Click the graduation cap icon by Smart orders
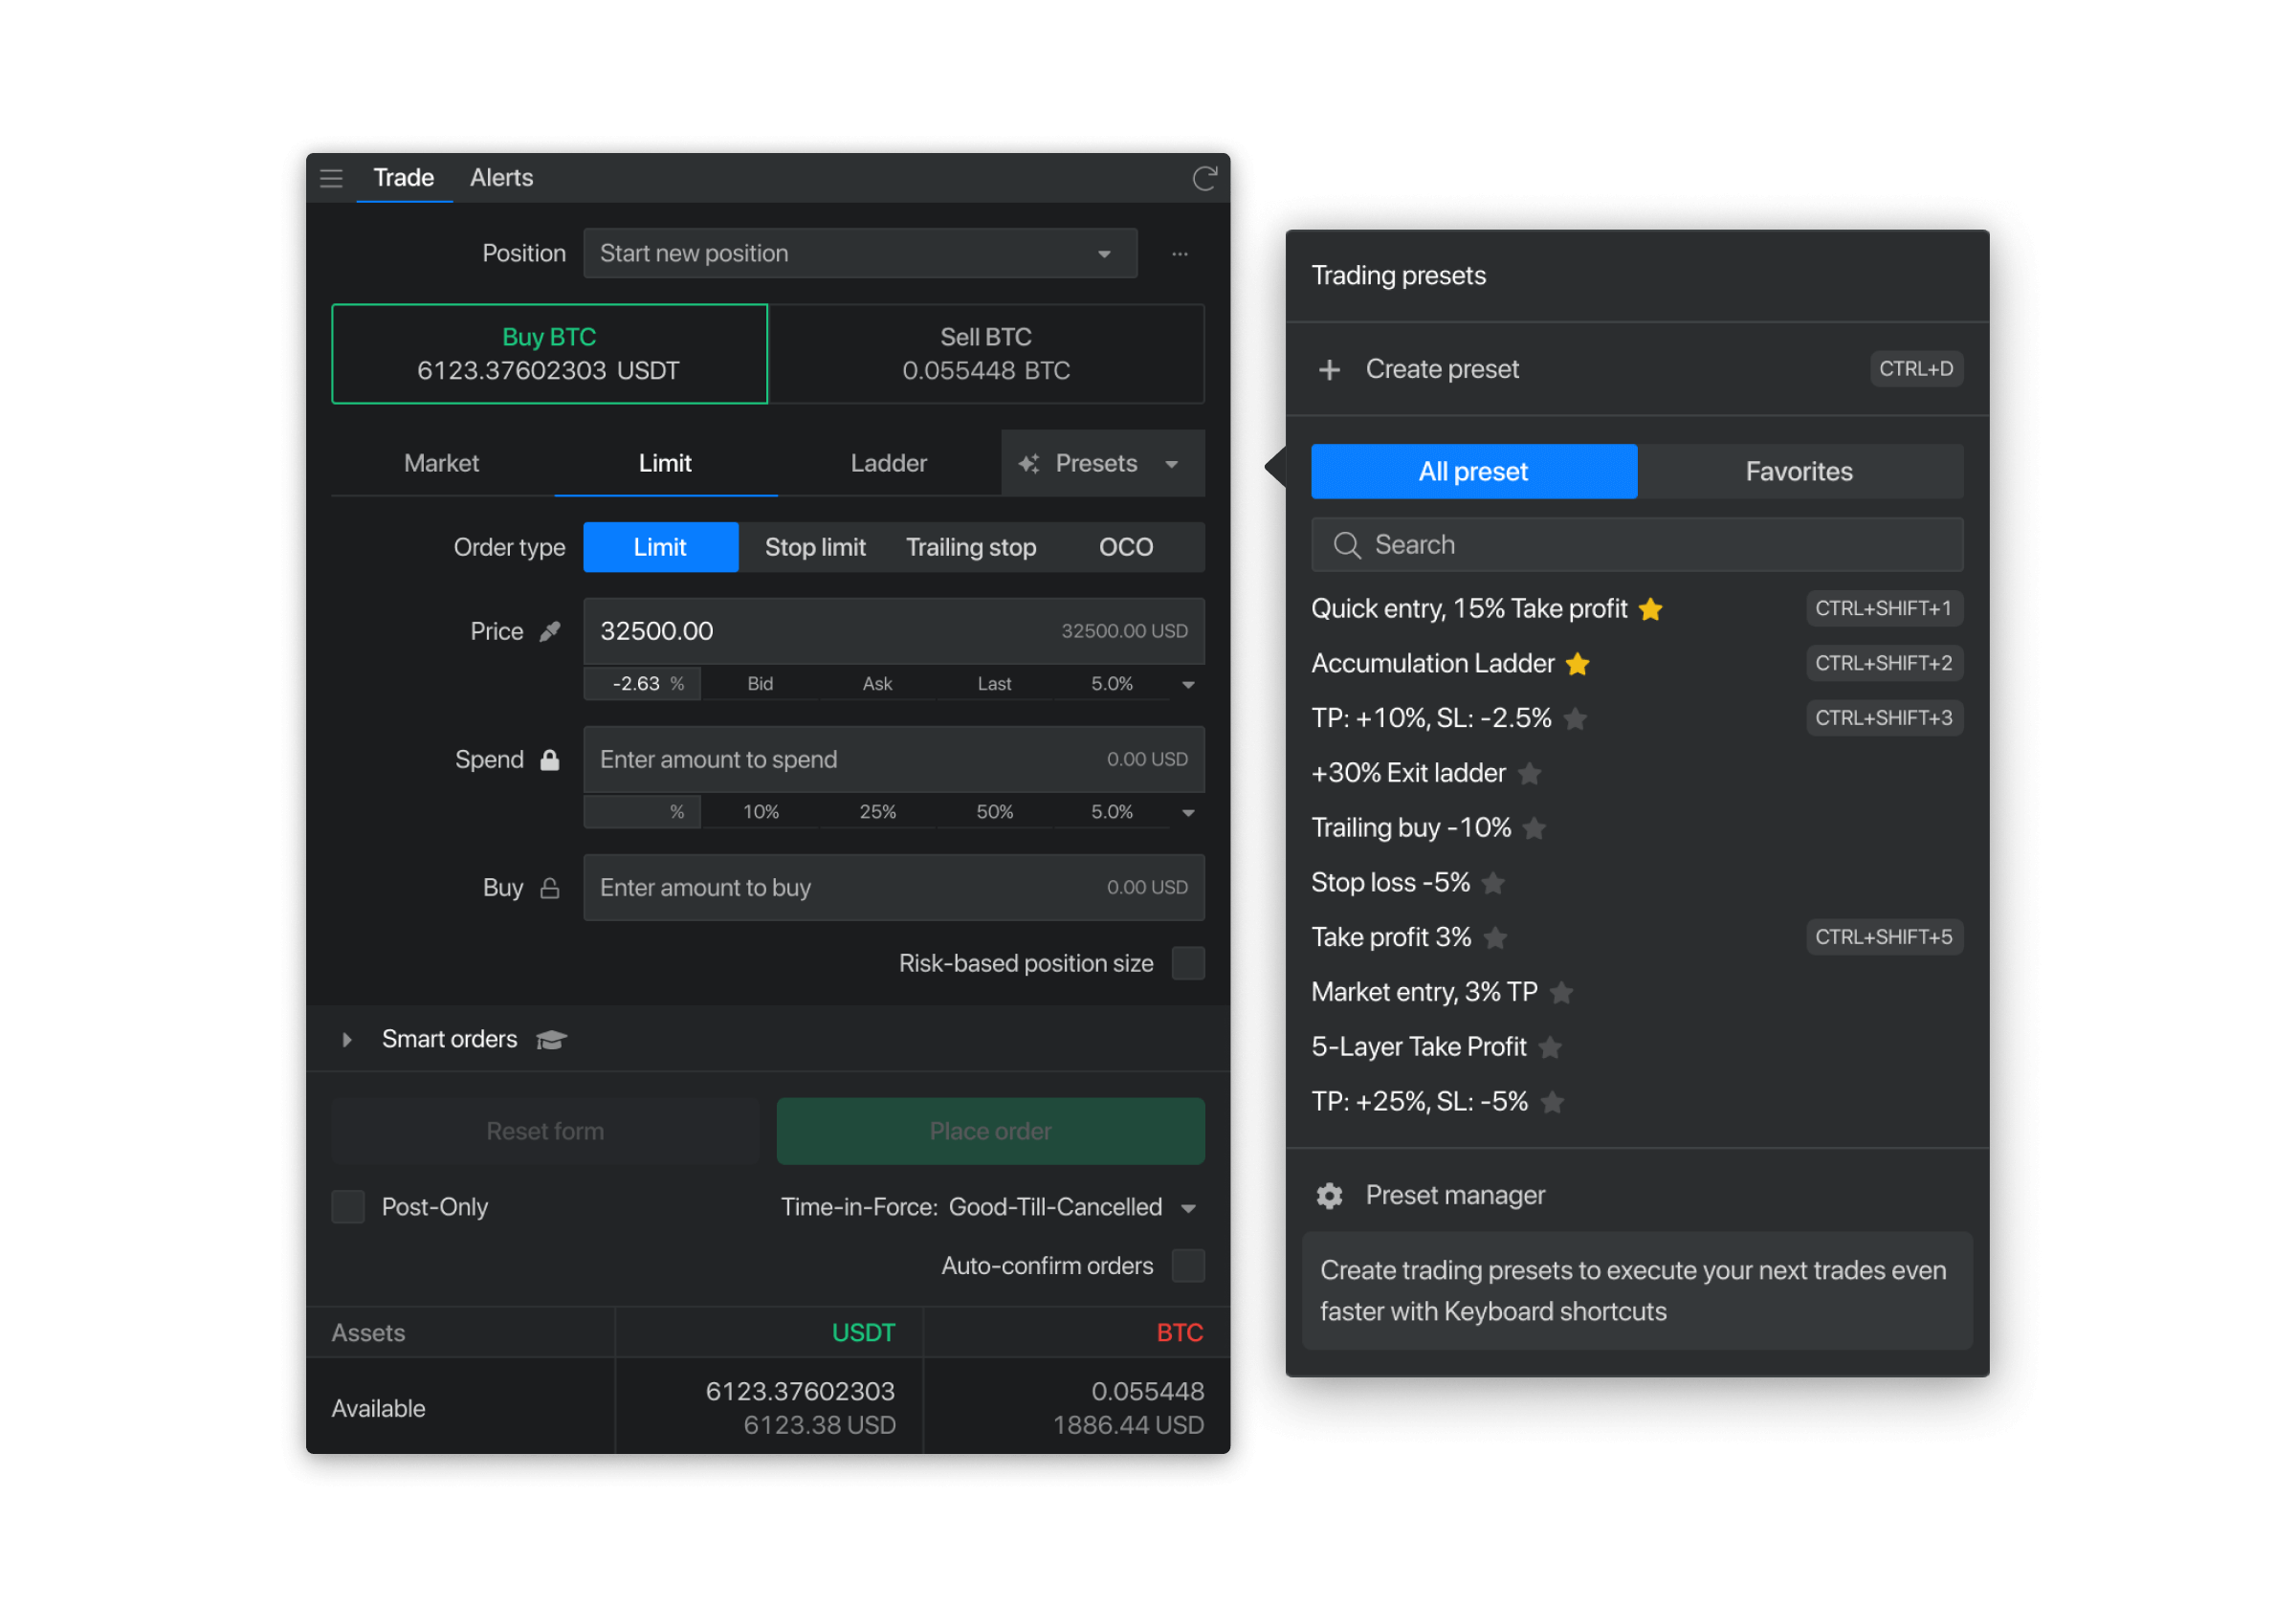The image size is (2296, 1607). click(551, 1040)
